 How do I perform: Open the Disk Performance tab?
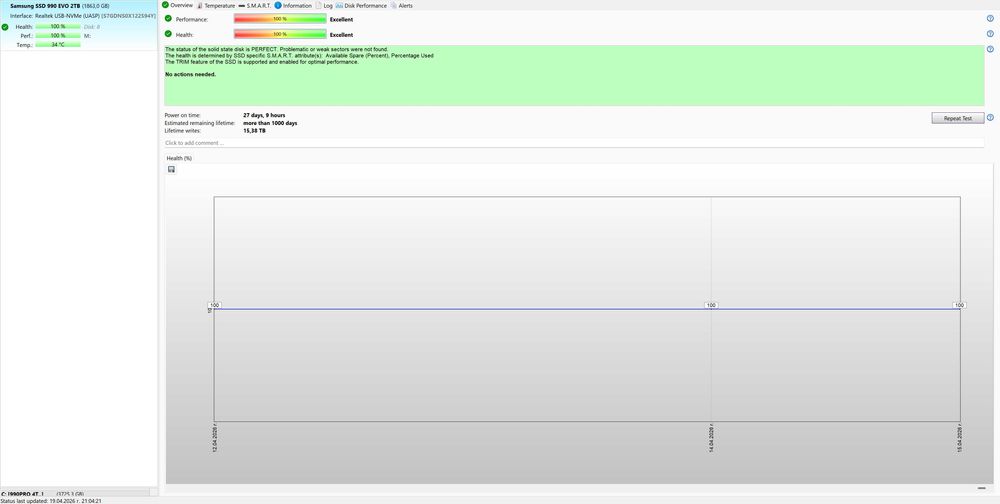(x=361, y=5)
